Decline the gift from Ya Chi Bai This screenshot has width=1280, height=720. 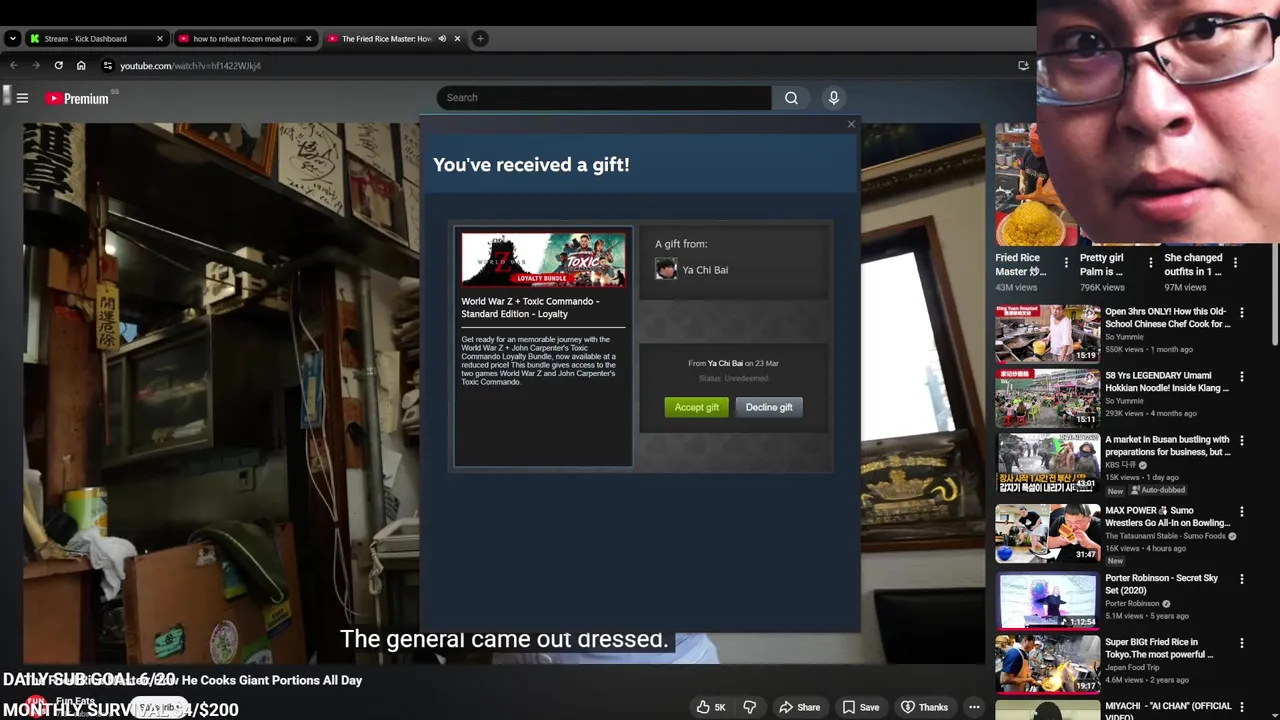[x=769, y=407]
